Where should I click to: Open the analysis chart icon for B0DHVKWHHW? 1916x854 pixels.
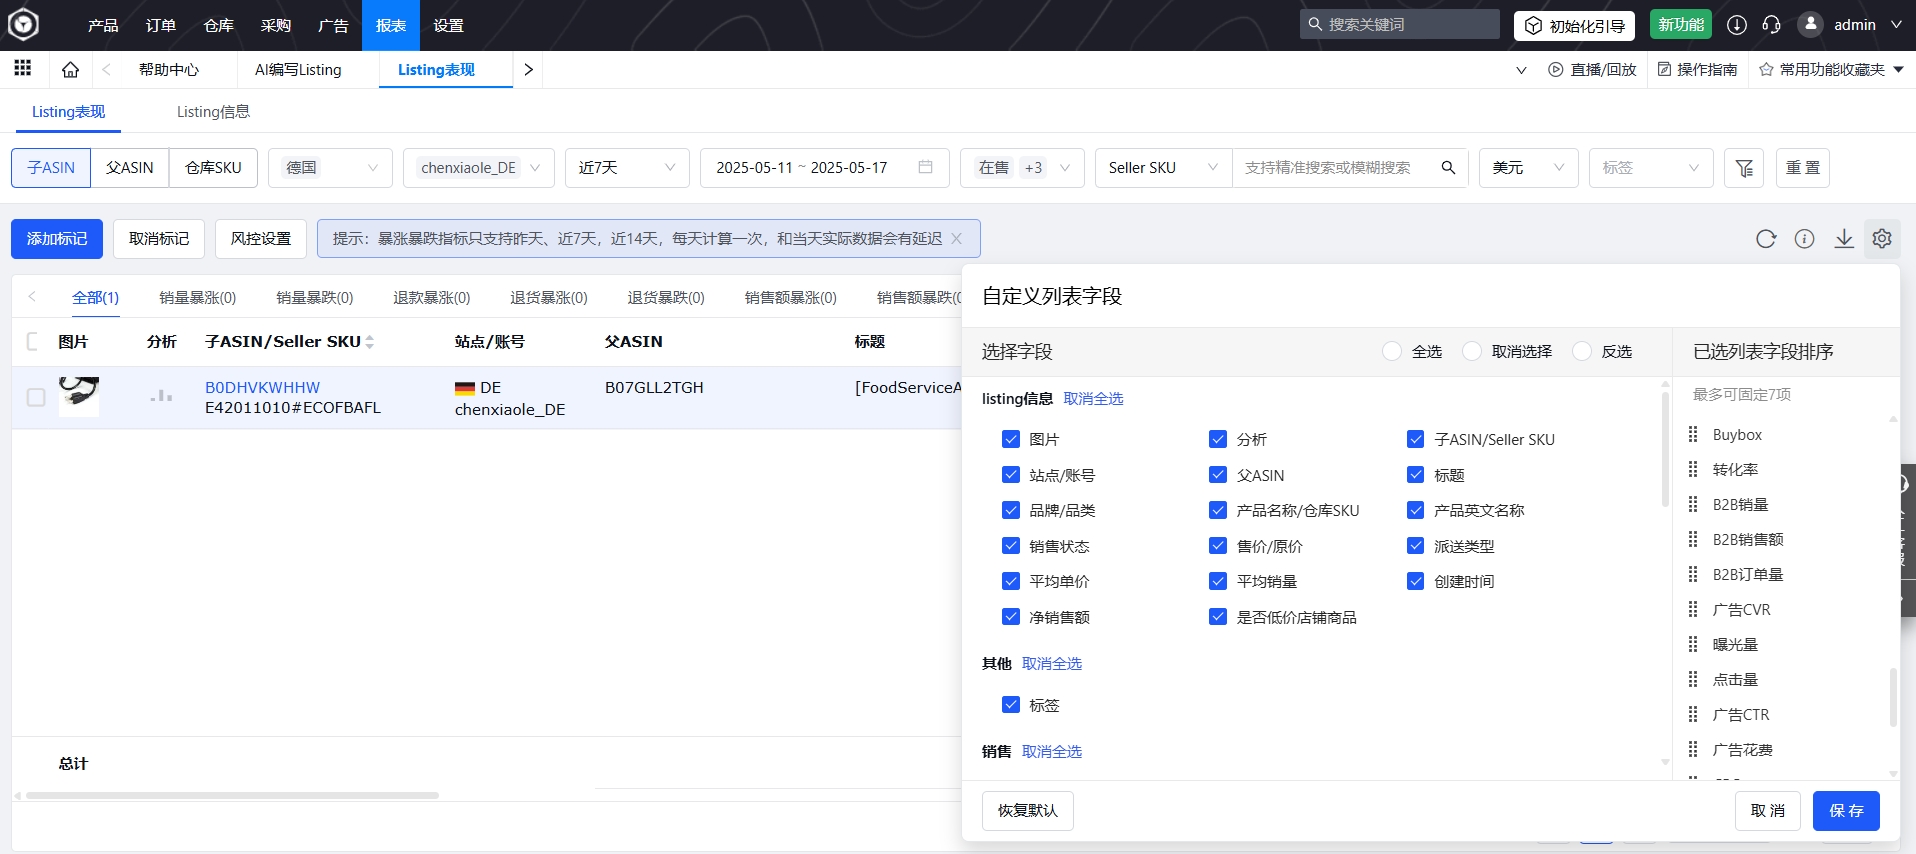(161, 397)
